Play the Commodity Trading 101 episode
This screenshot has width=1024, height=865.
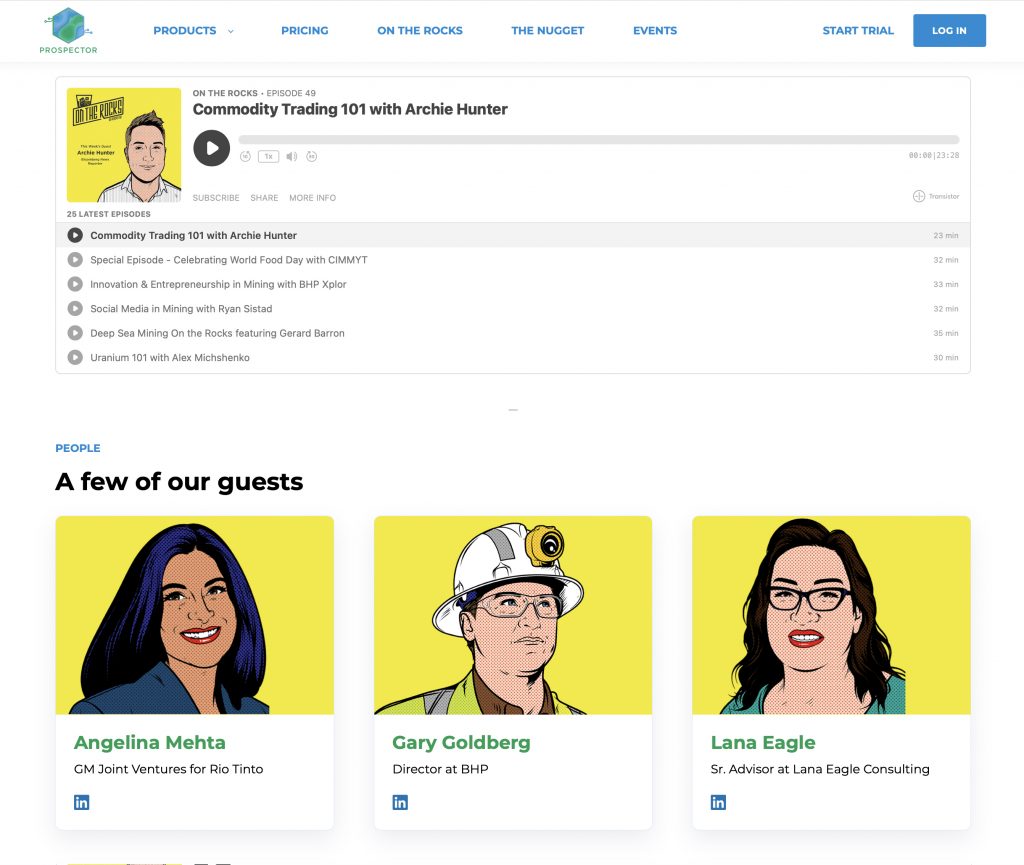pyautogui.click(x=211, y=148)
